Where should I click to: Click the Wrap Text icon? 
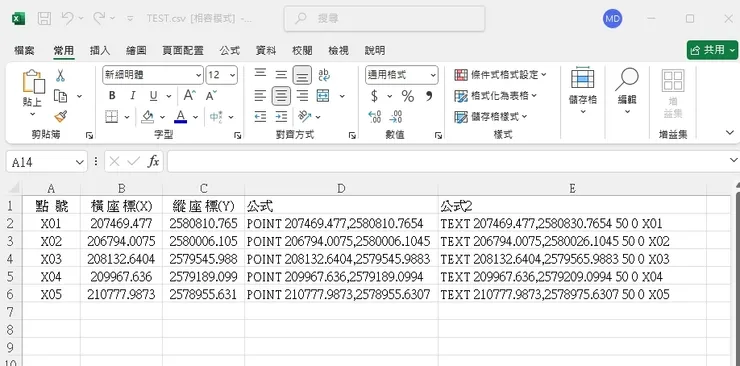pyautogui.click(x=324, y=75)
